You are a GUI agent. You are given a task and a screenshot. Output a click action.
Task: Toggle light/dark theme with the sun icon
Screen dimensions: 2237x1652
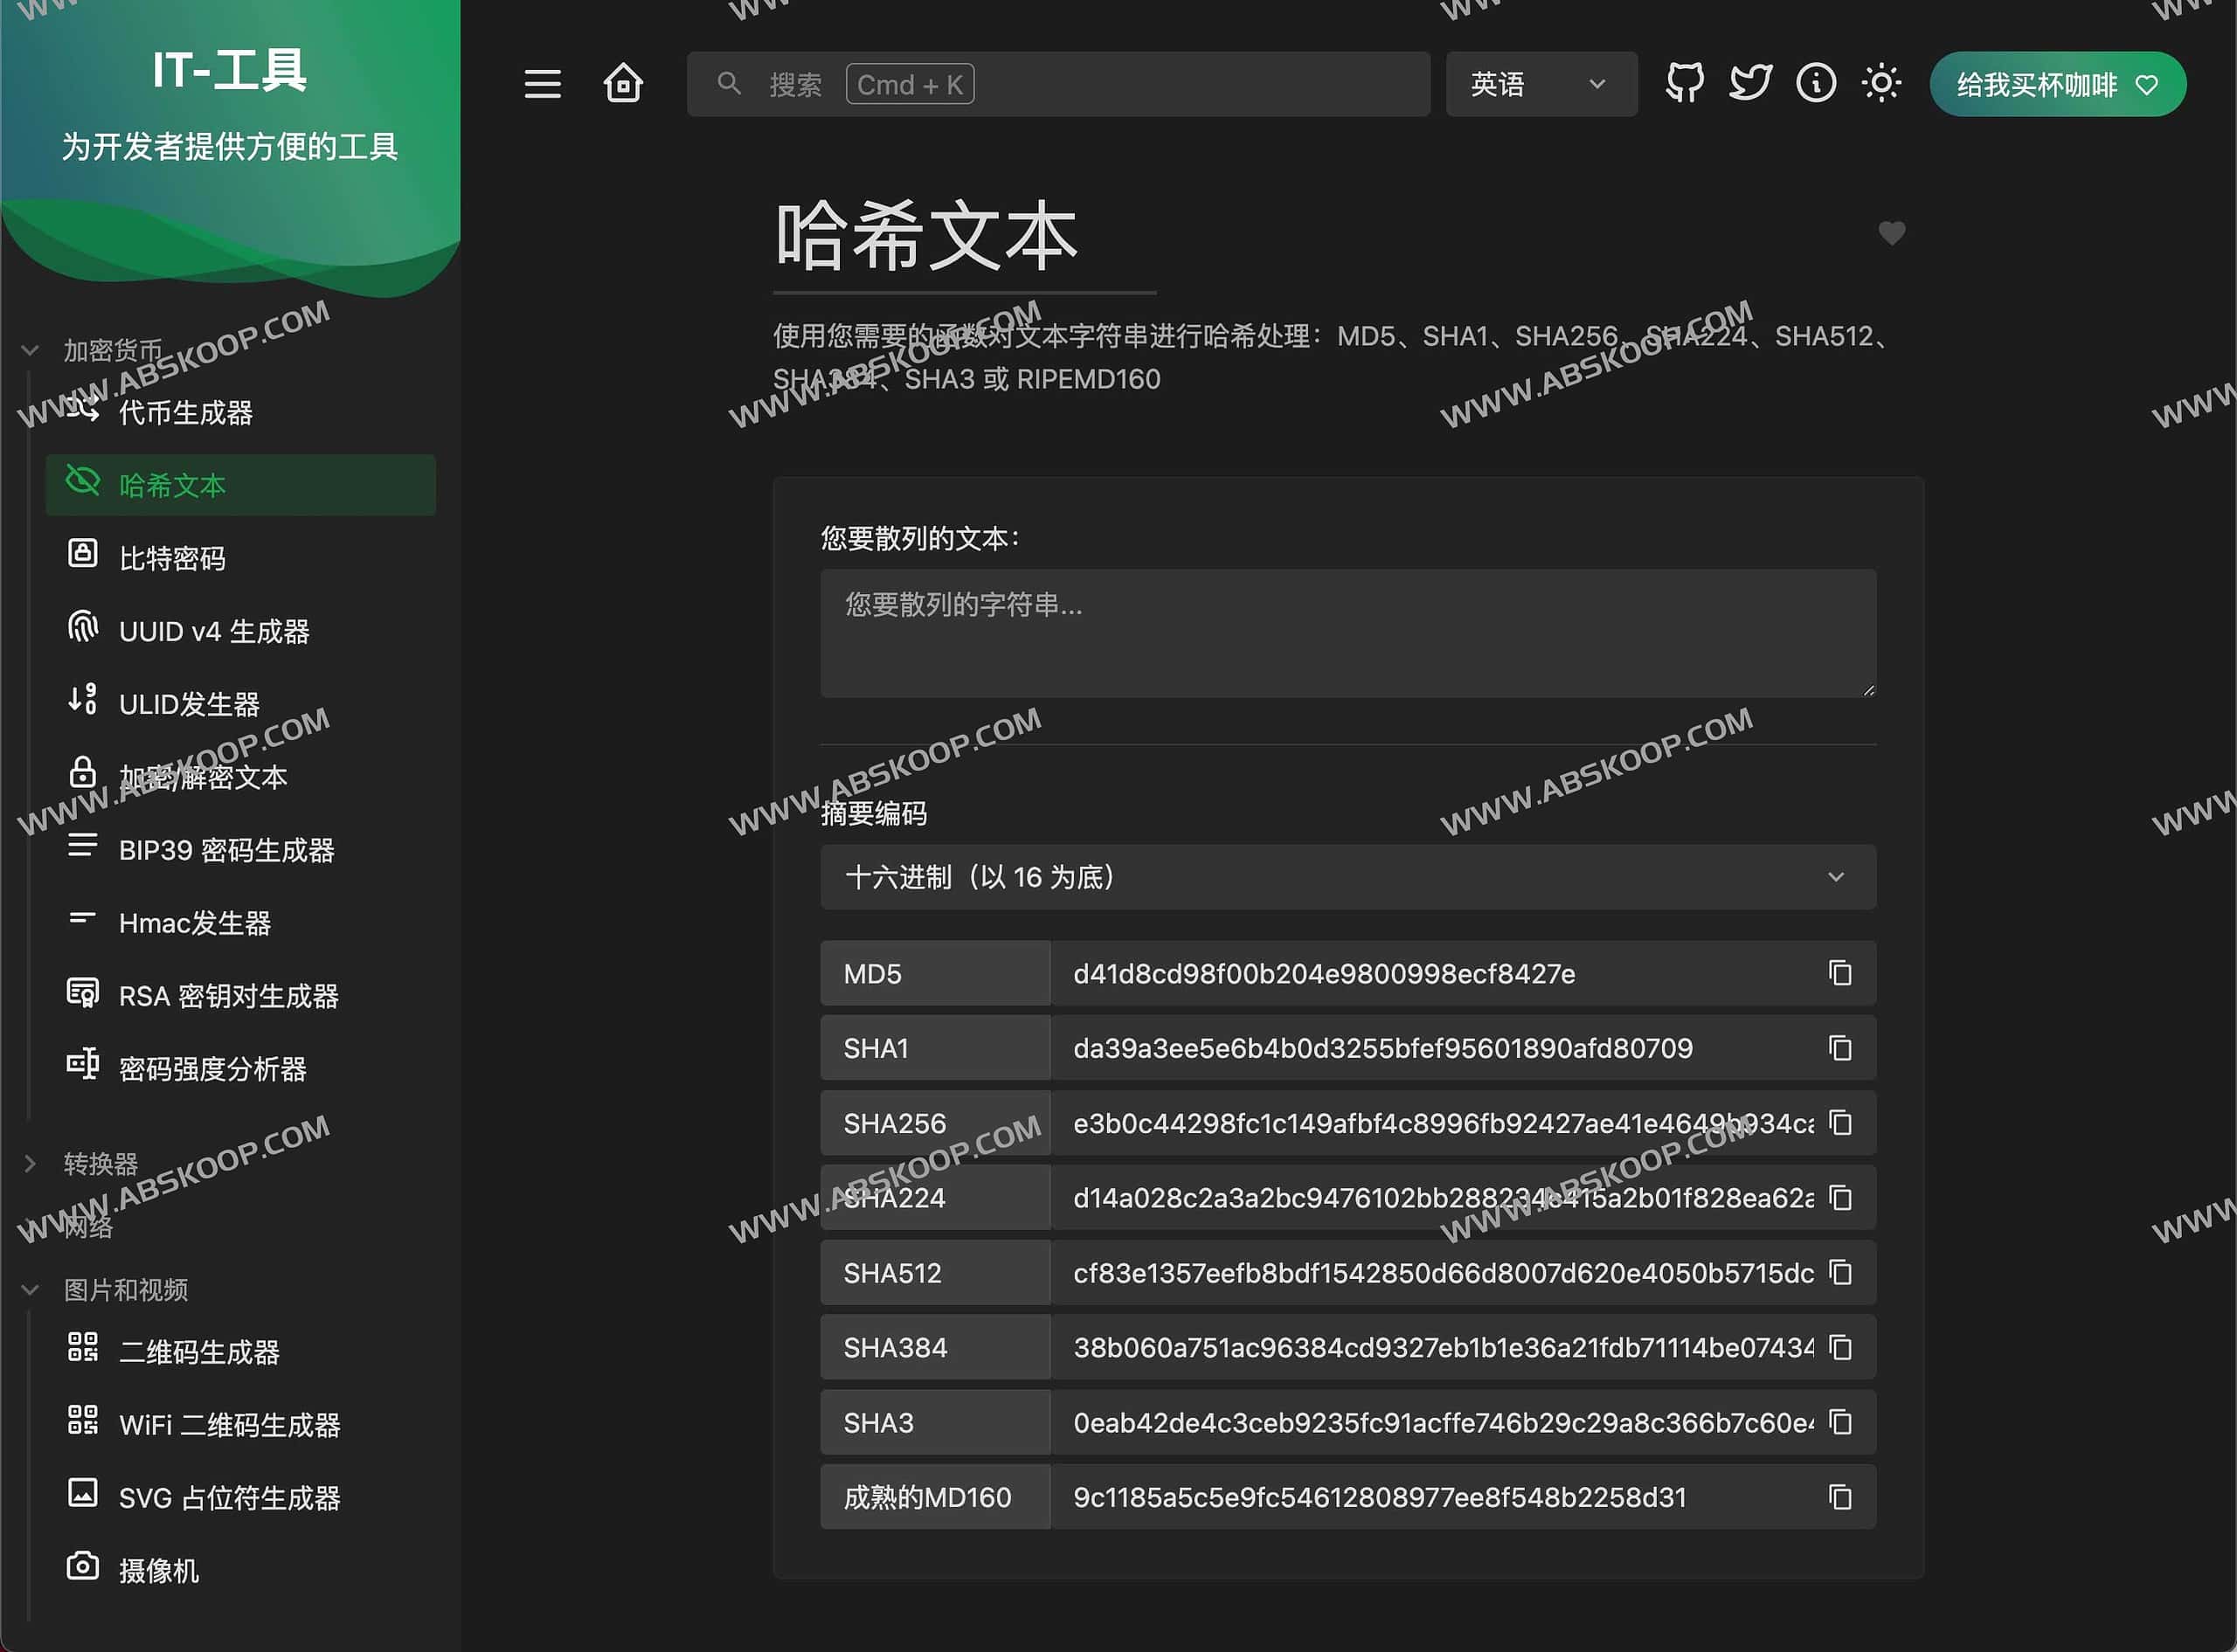coord(1881,84)
